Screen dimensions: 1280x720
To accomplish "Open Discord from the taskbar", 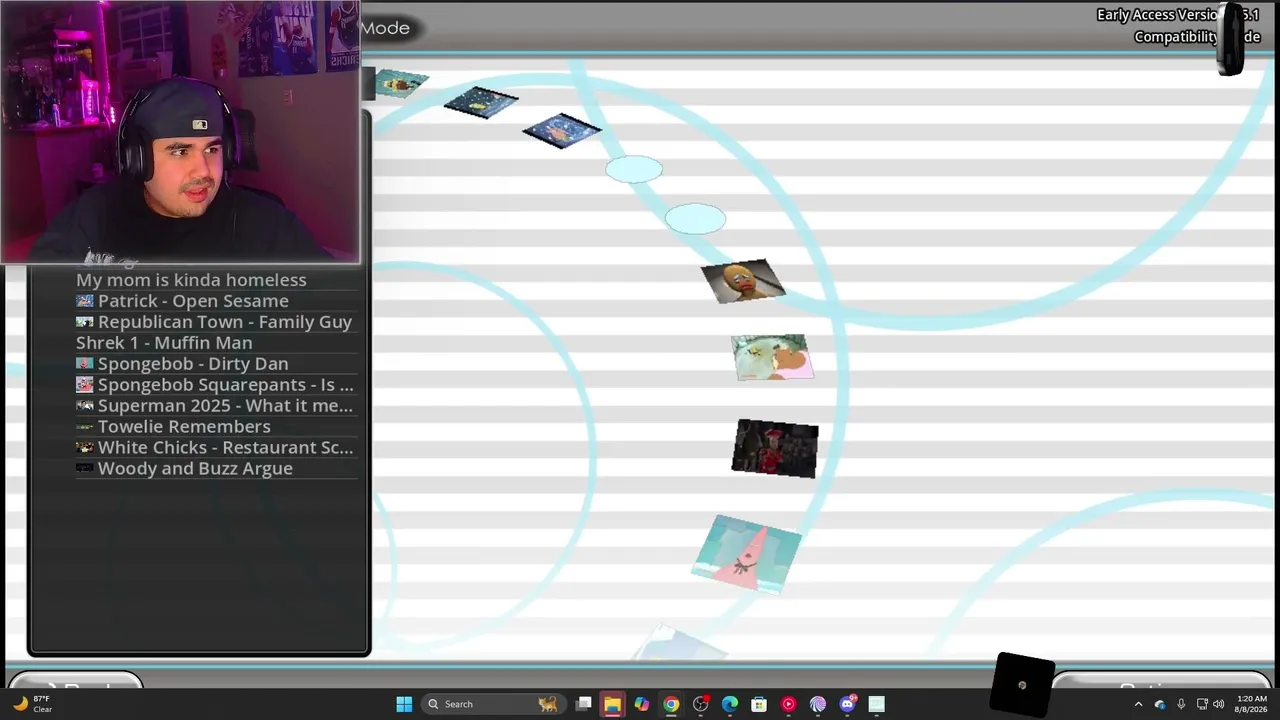I will [847, 704].
